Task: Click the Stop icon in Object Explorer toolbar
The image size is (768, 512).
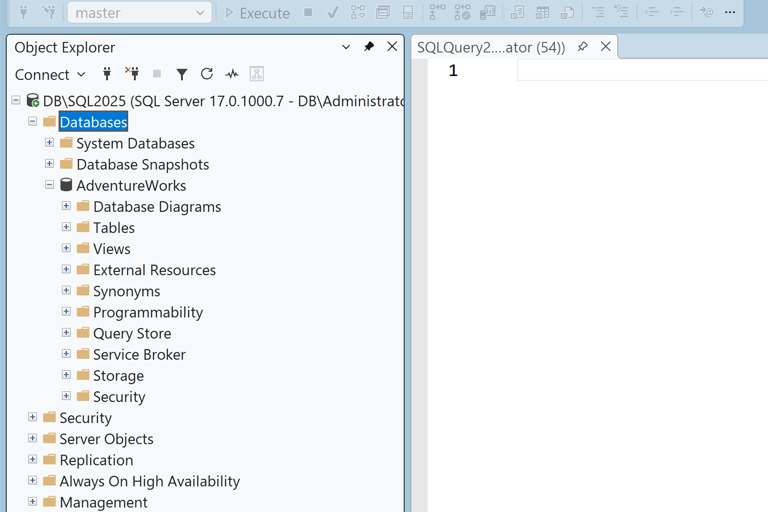Action: (157, 74)
